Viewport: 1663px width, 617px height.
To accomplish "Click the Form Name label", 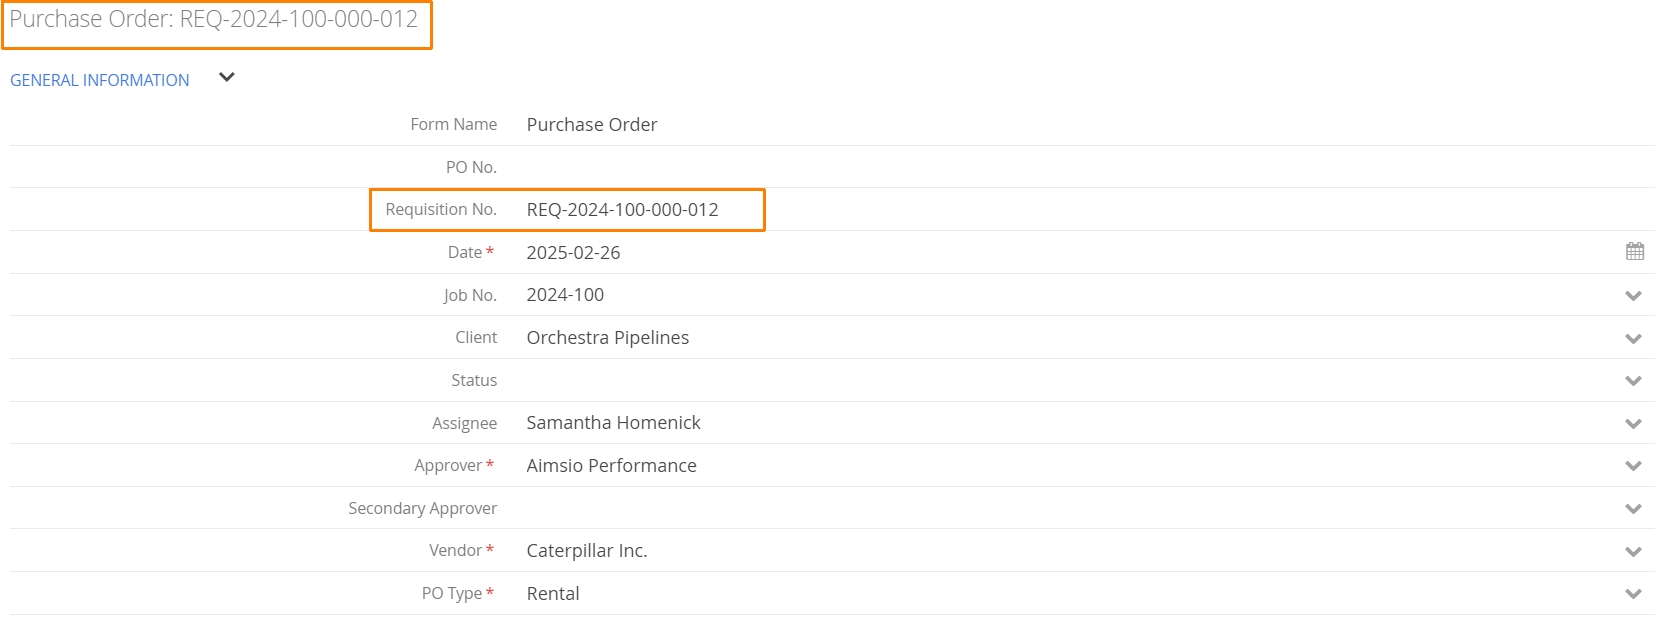I will coord(453,124).
